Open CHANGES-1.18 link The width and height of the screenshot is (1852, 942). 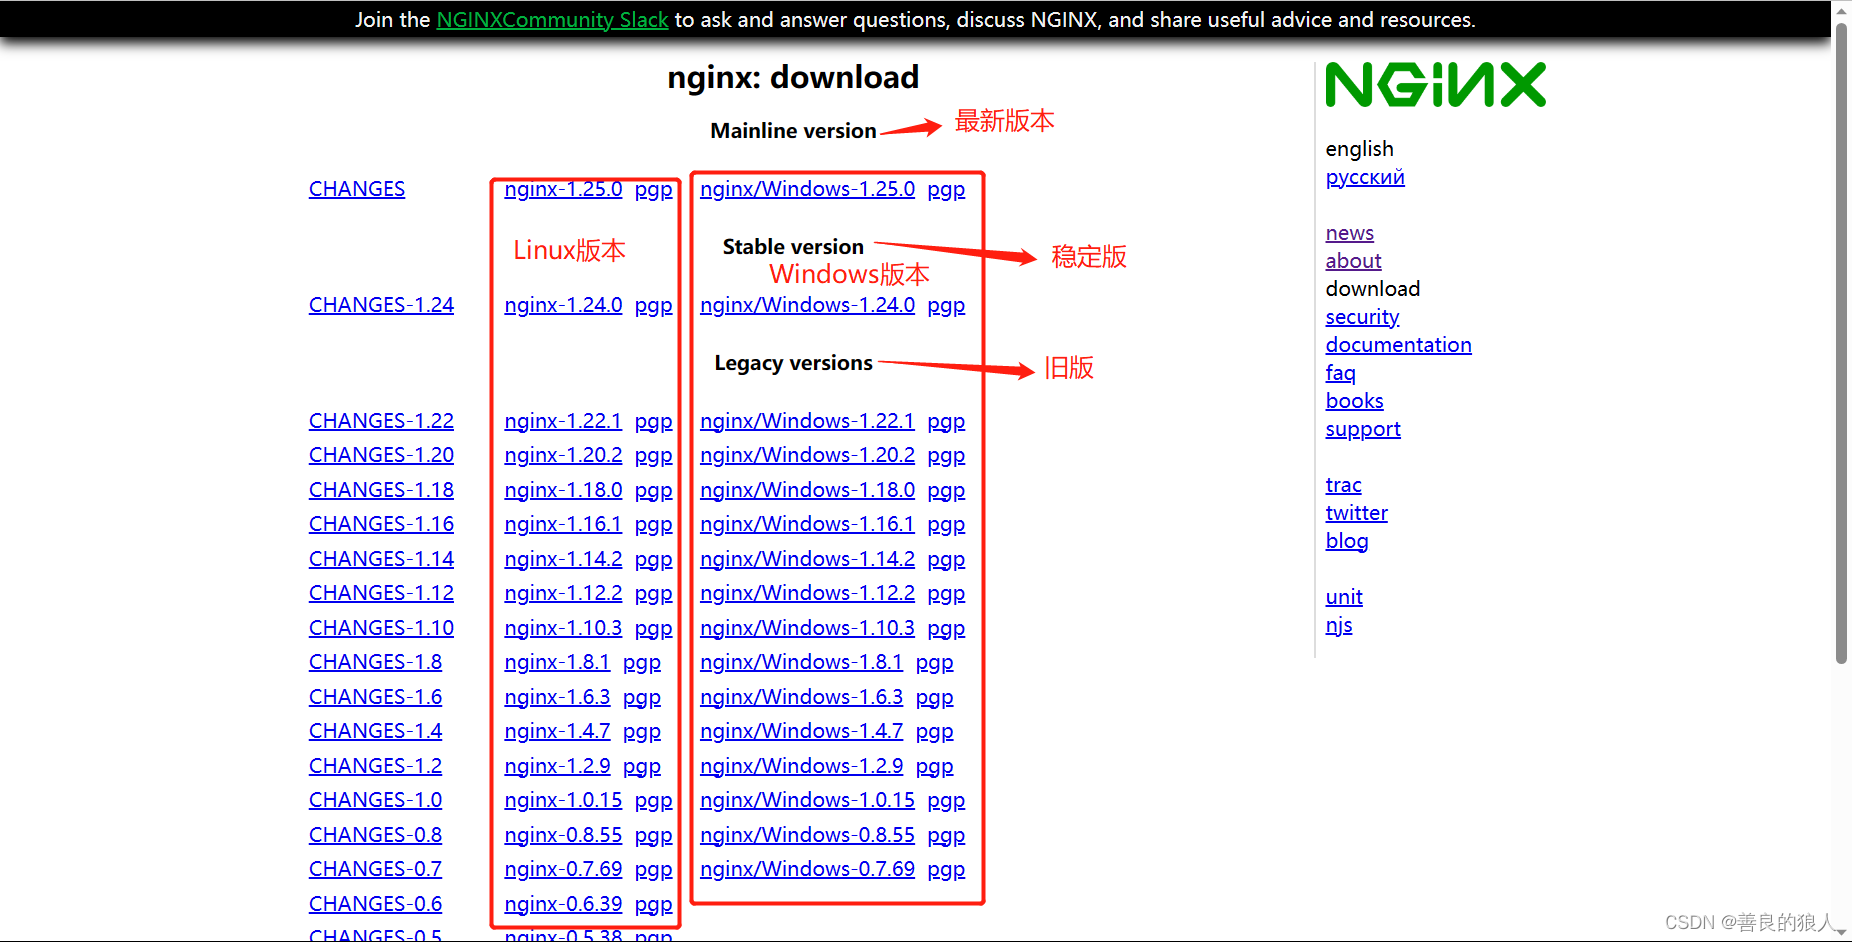[x=381, y=490]
